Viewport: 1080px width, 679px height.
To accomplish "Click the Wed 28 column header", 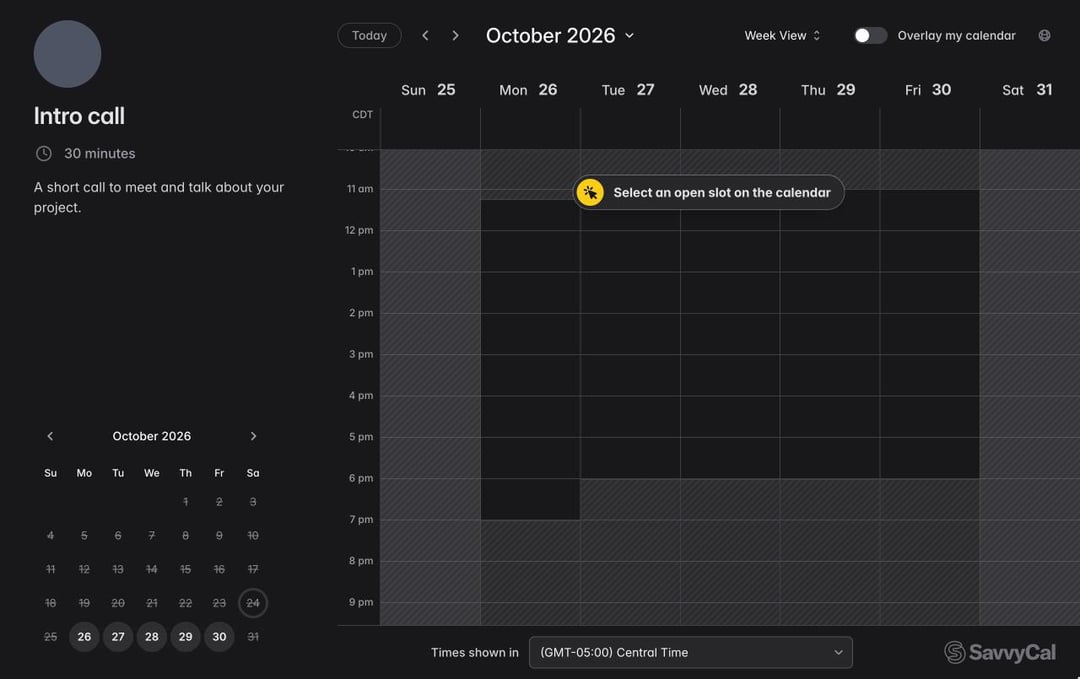I will pyautogui.click(x=728, y=90).
